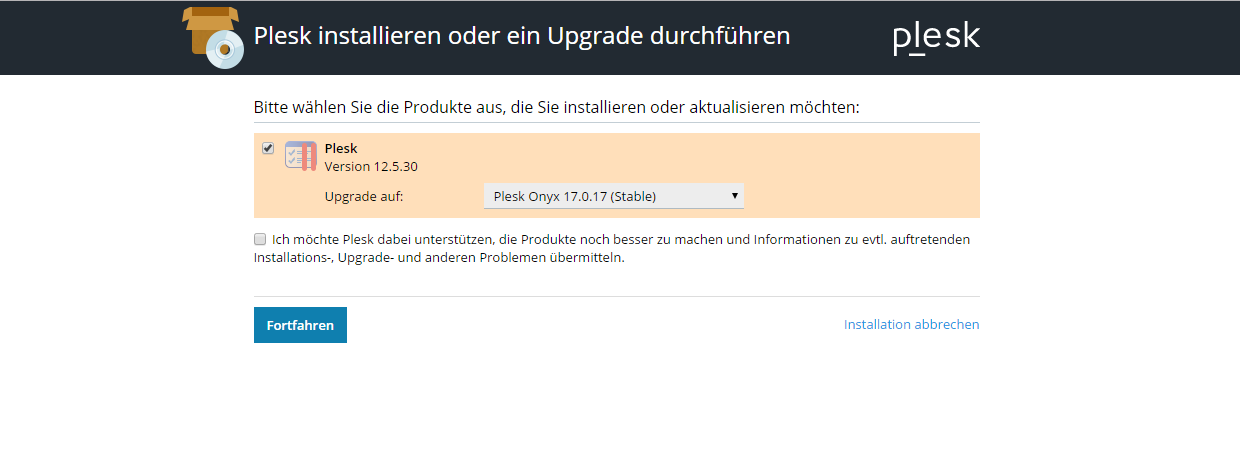Screen dimensions: 1240x476
Task: Click the header title 'Plesk installieren oder ein Upgrade durchführen'
Action: click(522, 36)
